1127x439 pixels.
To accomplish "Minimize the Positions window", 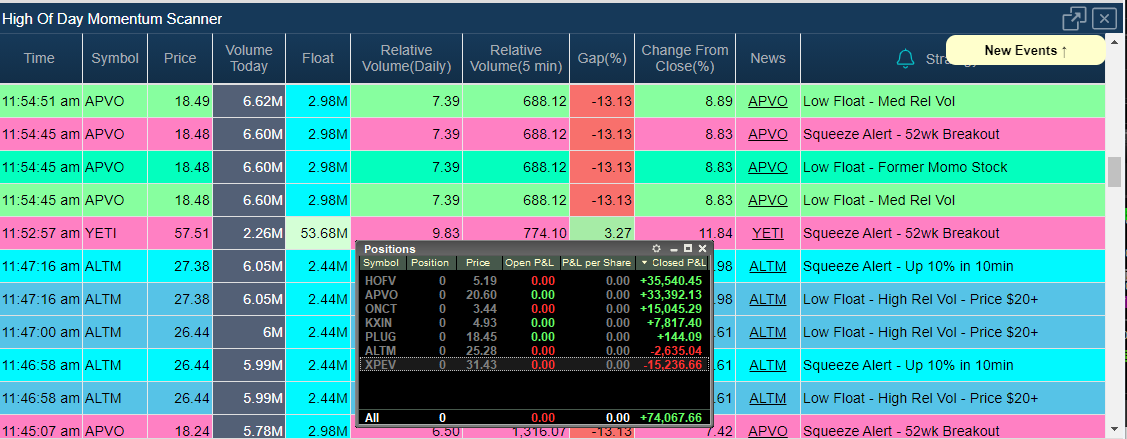I will (674, 249).
